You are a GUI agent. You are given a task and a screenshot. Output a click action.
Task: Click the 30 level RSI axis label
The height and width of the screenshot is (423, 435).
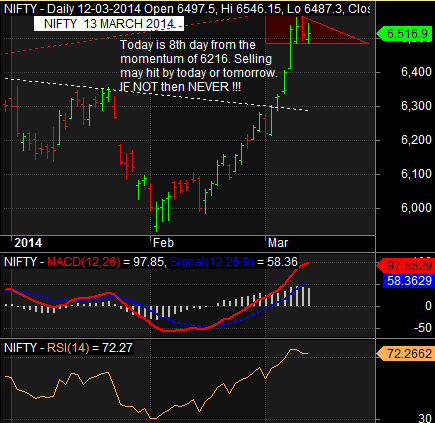(x=425, y=418)
